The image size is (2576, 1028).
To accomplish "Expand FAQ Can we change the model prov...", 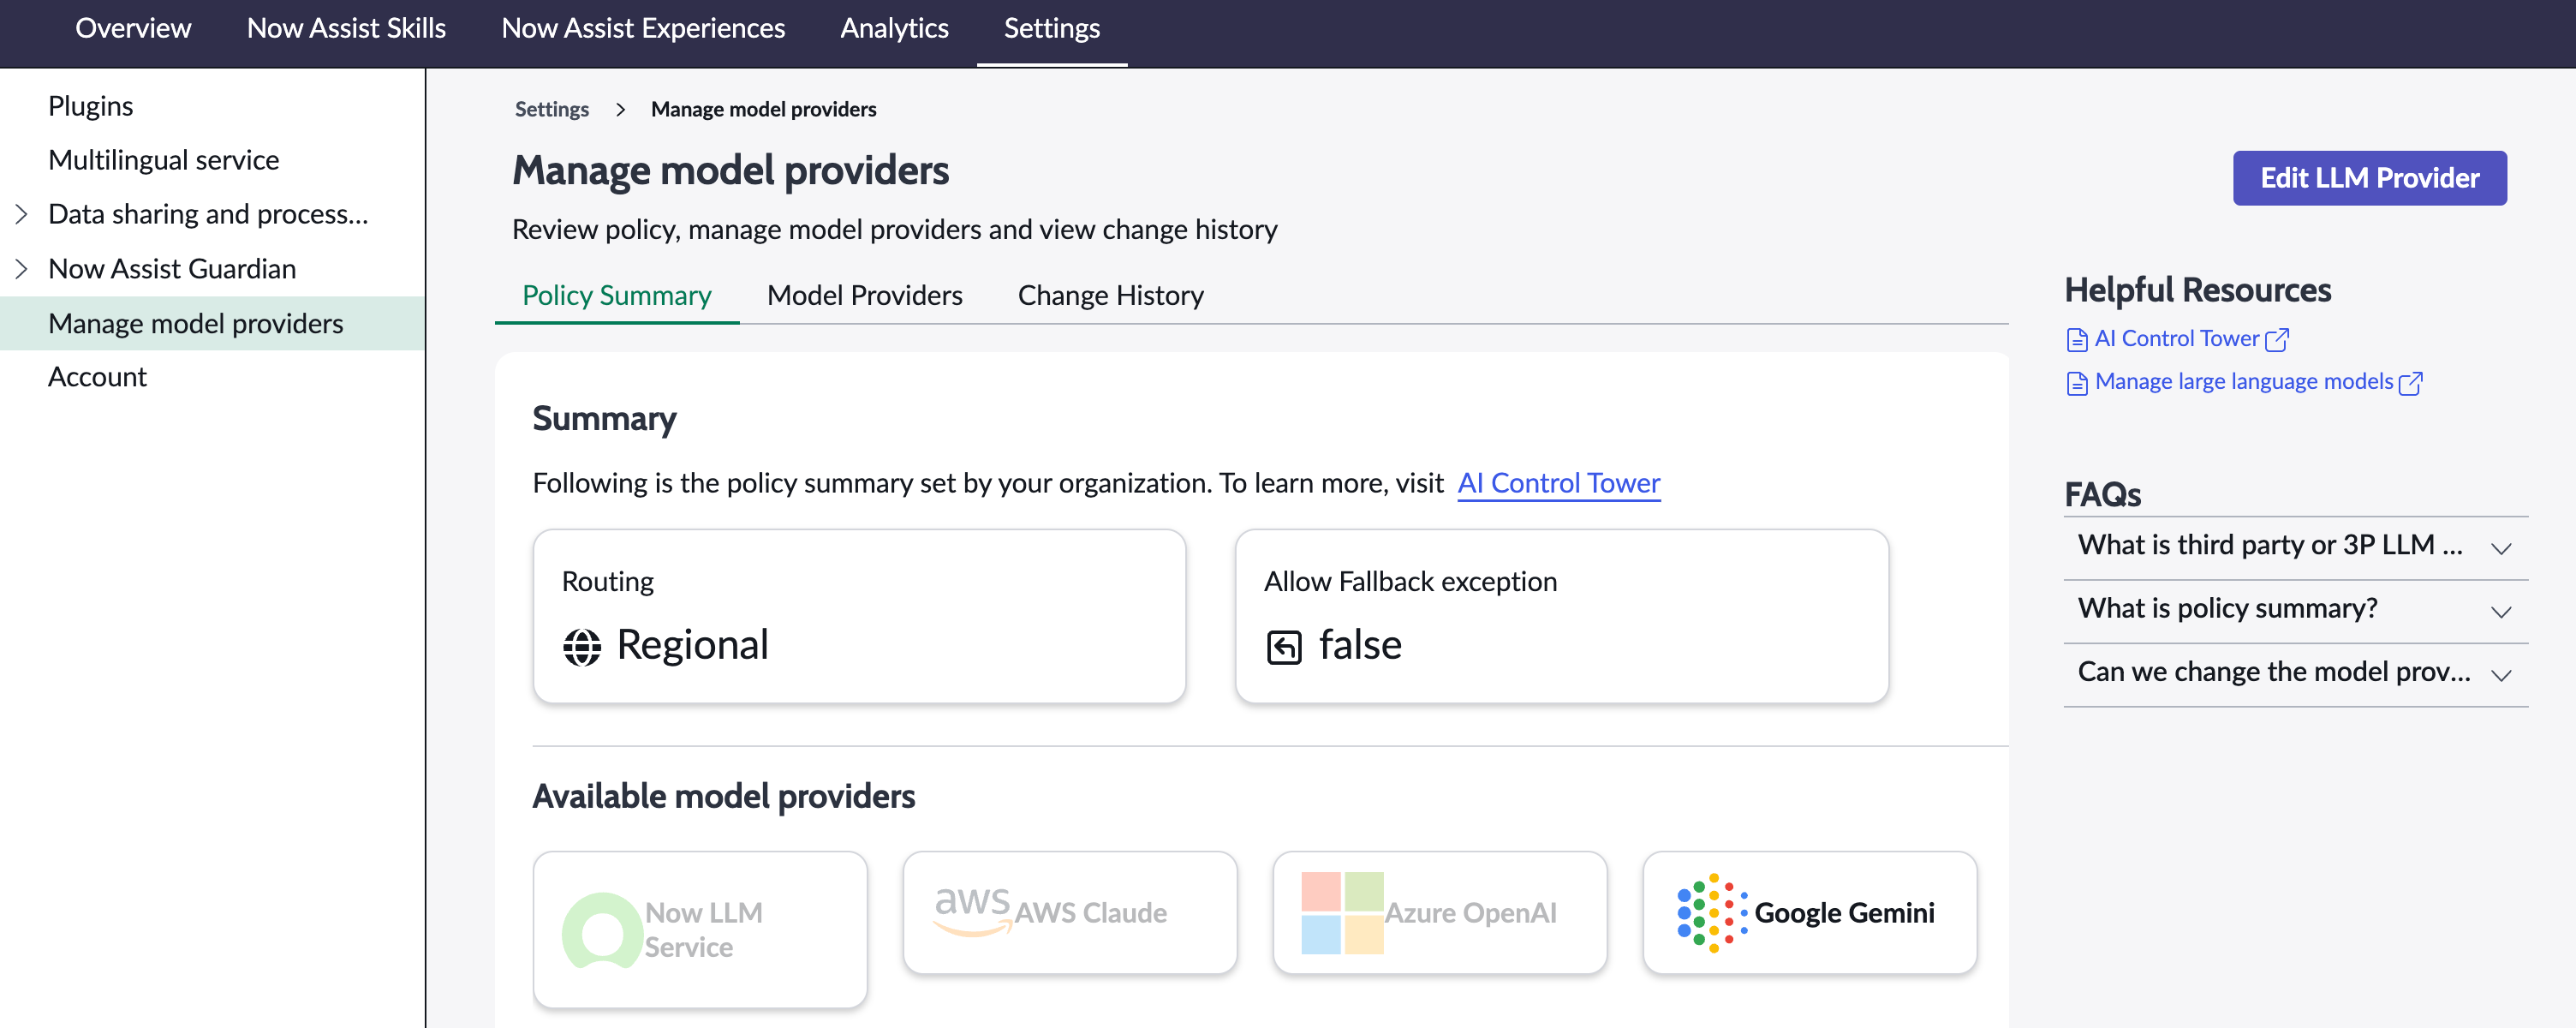I will pyautogui.click(x=2295, y=673).
